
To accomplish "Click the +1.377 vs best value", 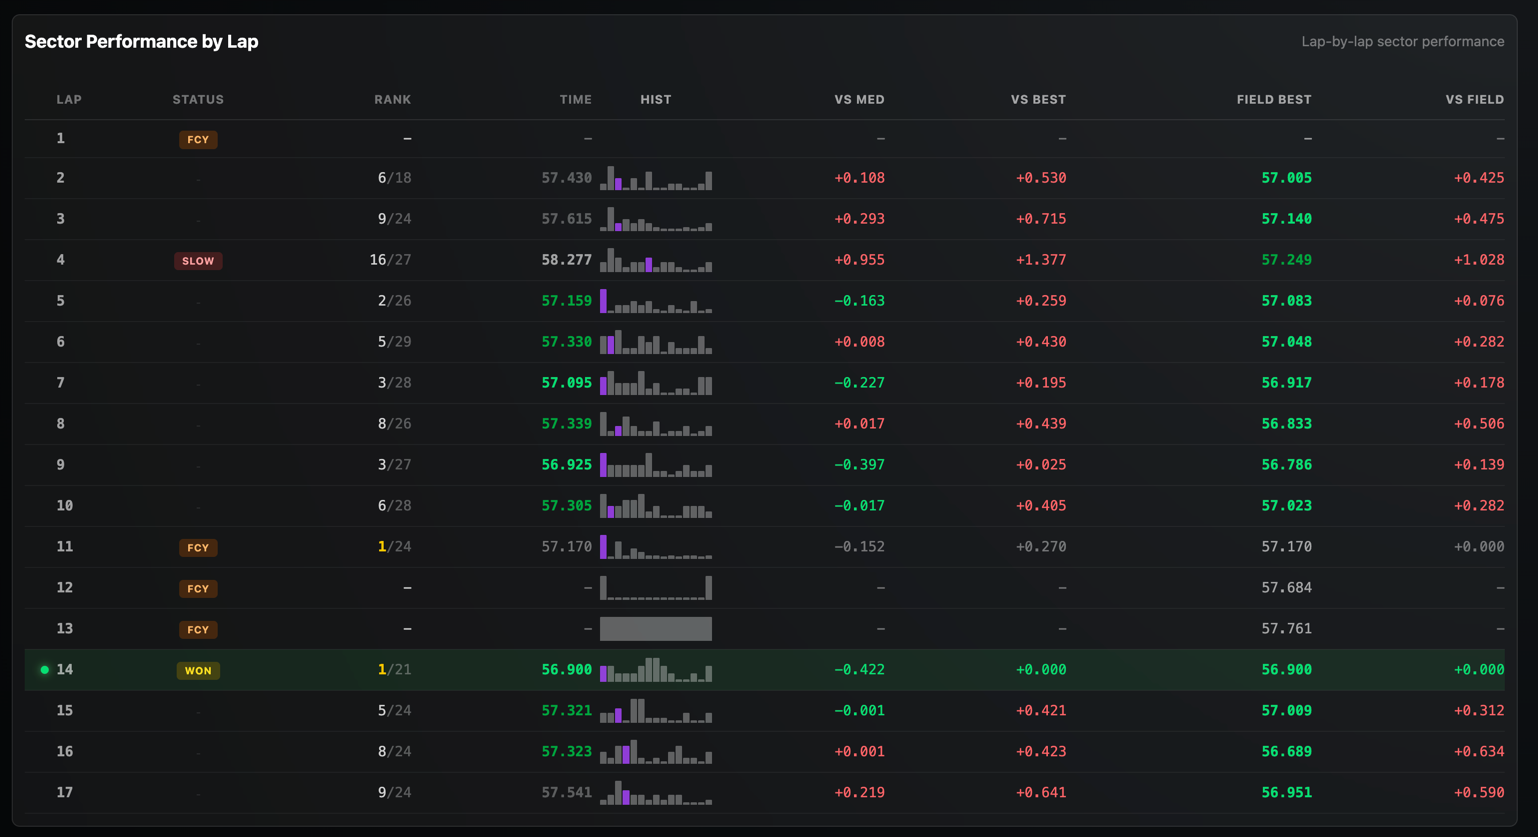I will [x=1041, y=260].
